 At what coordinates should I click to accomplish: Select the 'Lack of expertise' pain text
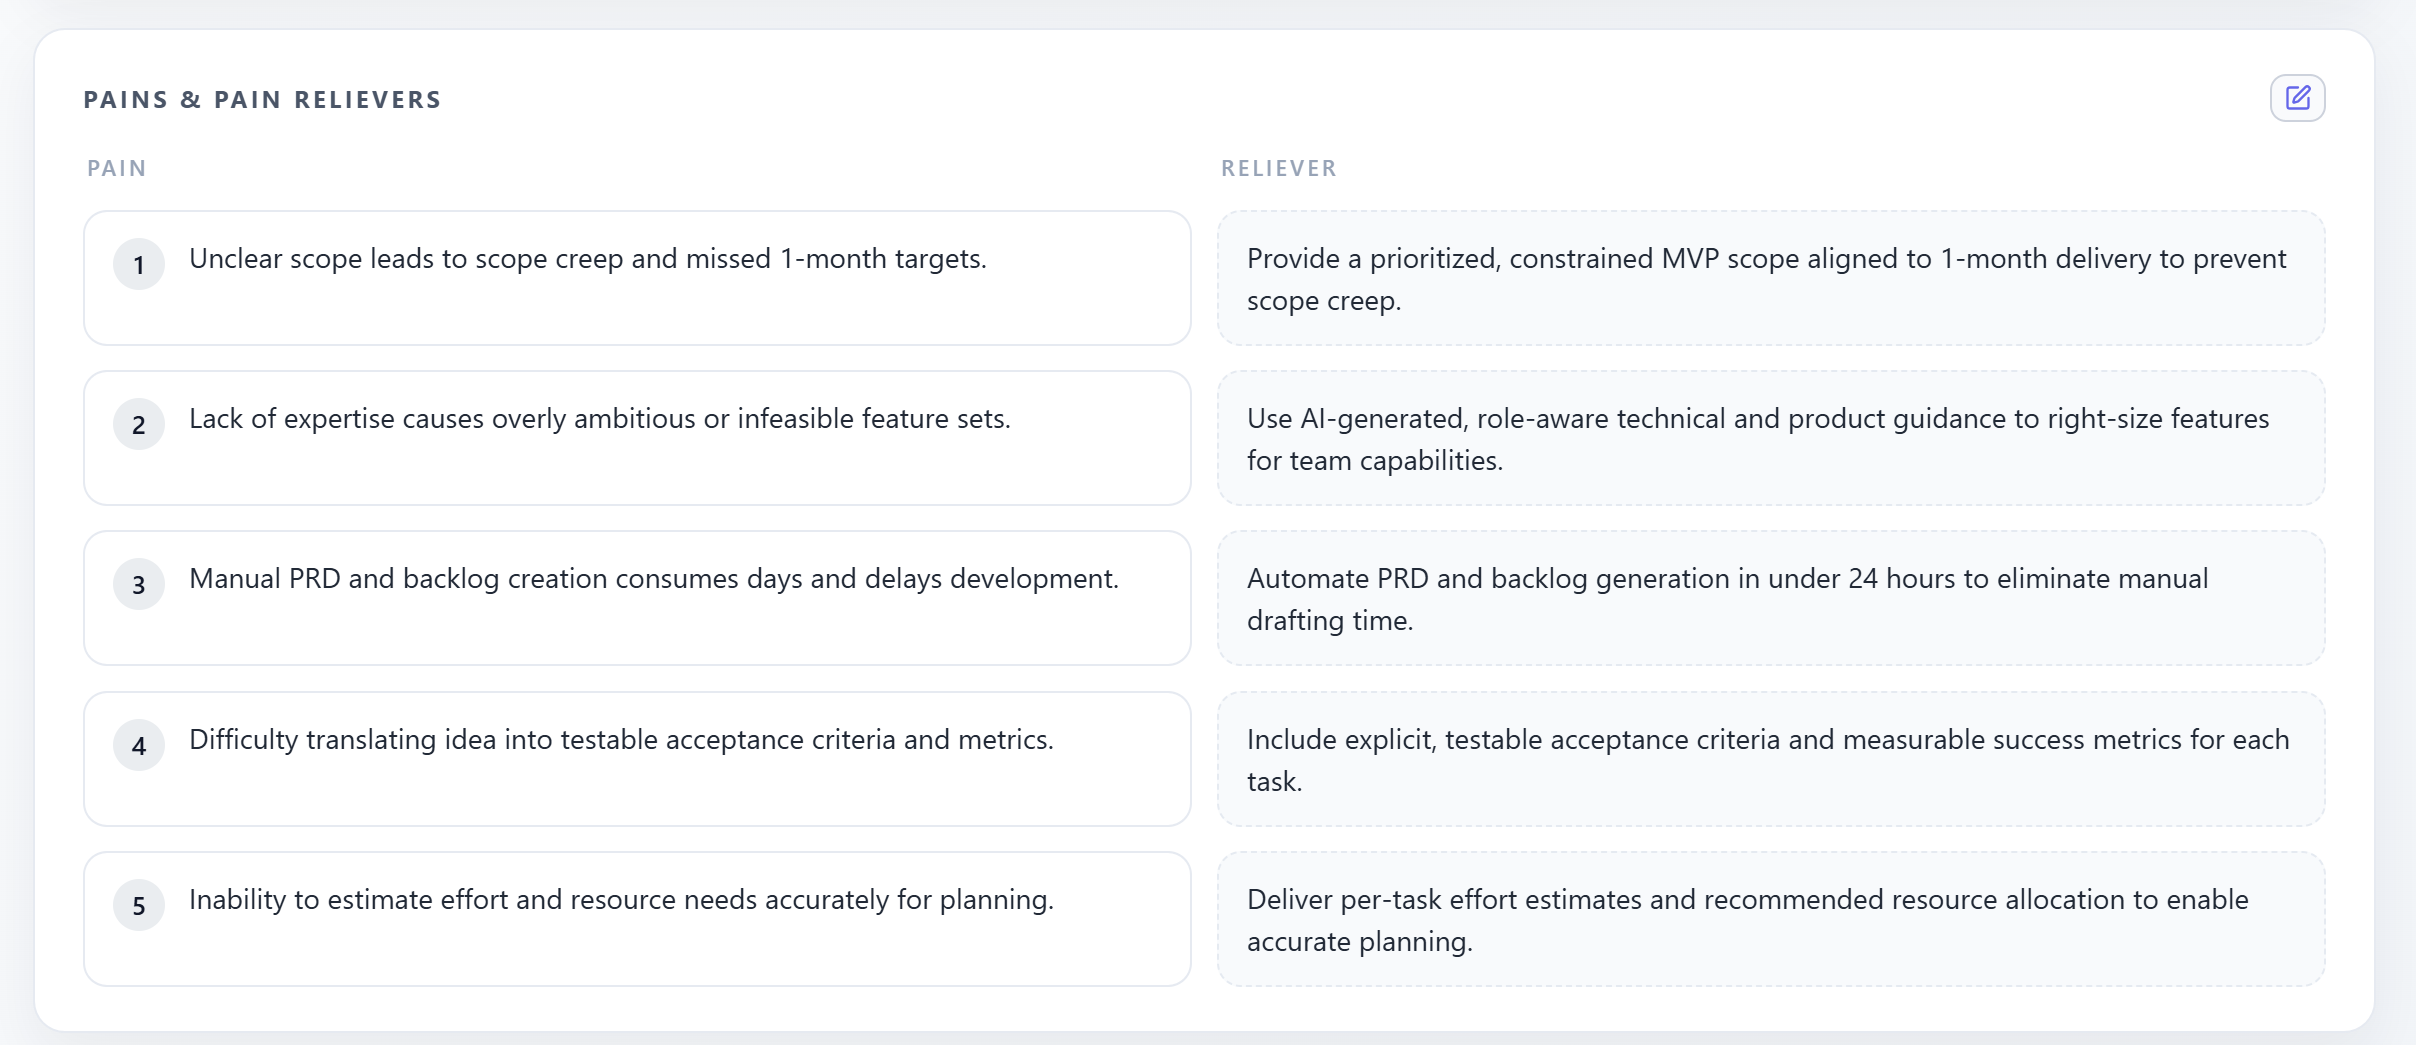click(599, 419)
